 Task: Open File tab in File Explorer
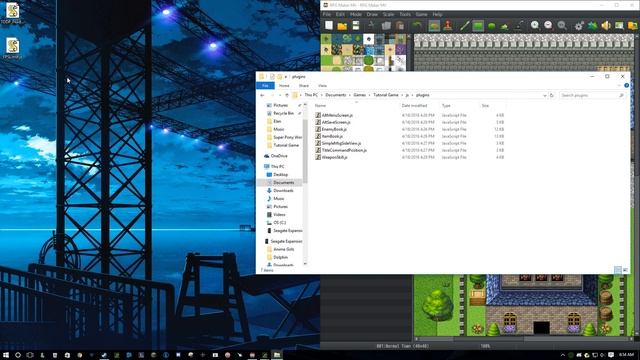265,86
